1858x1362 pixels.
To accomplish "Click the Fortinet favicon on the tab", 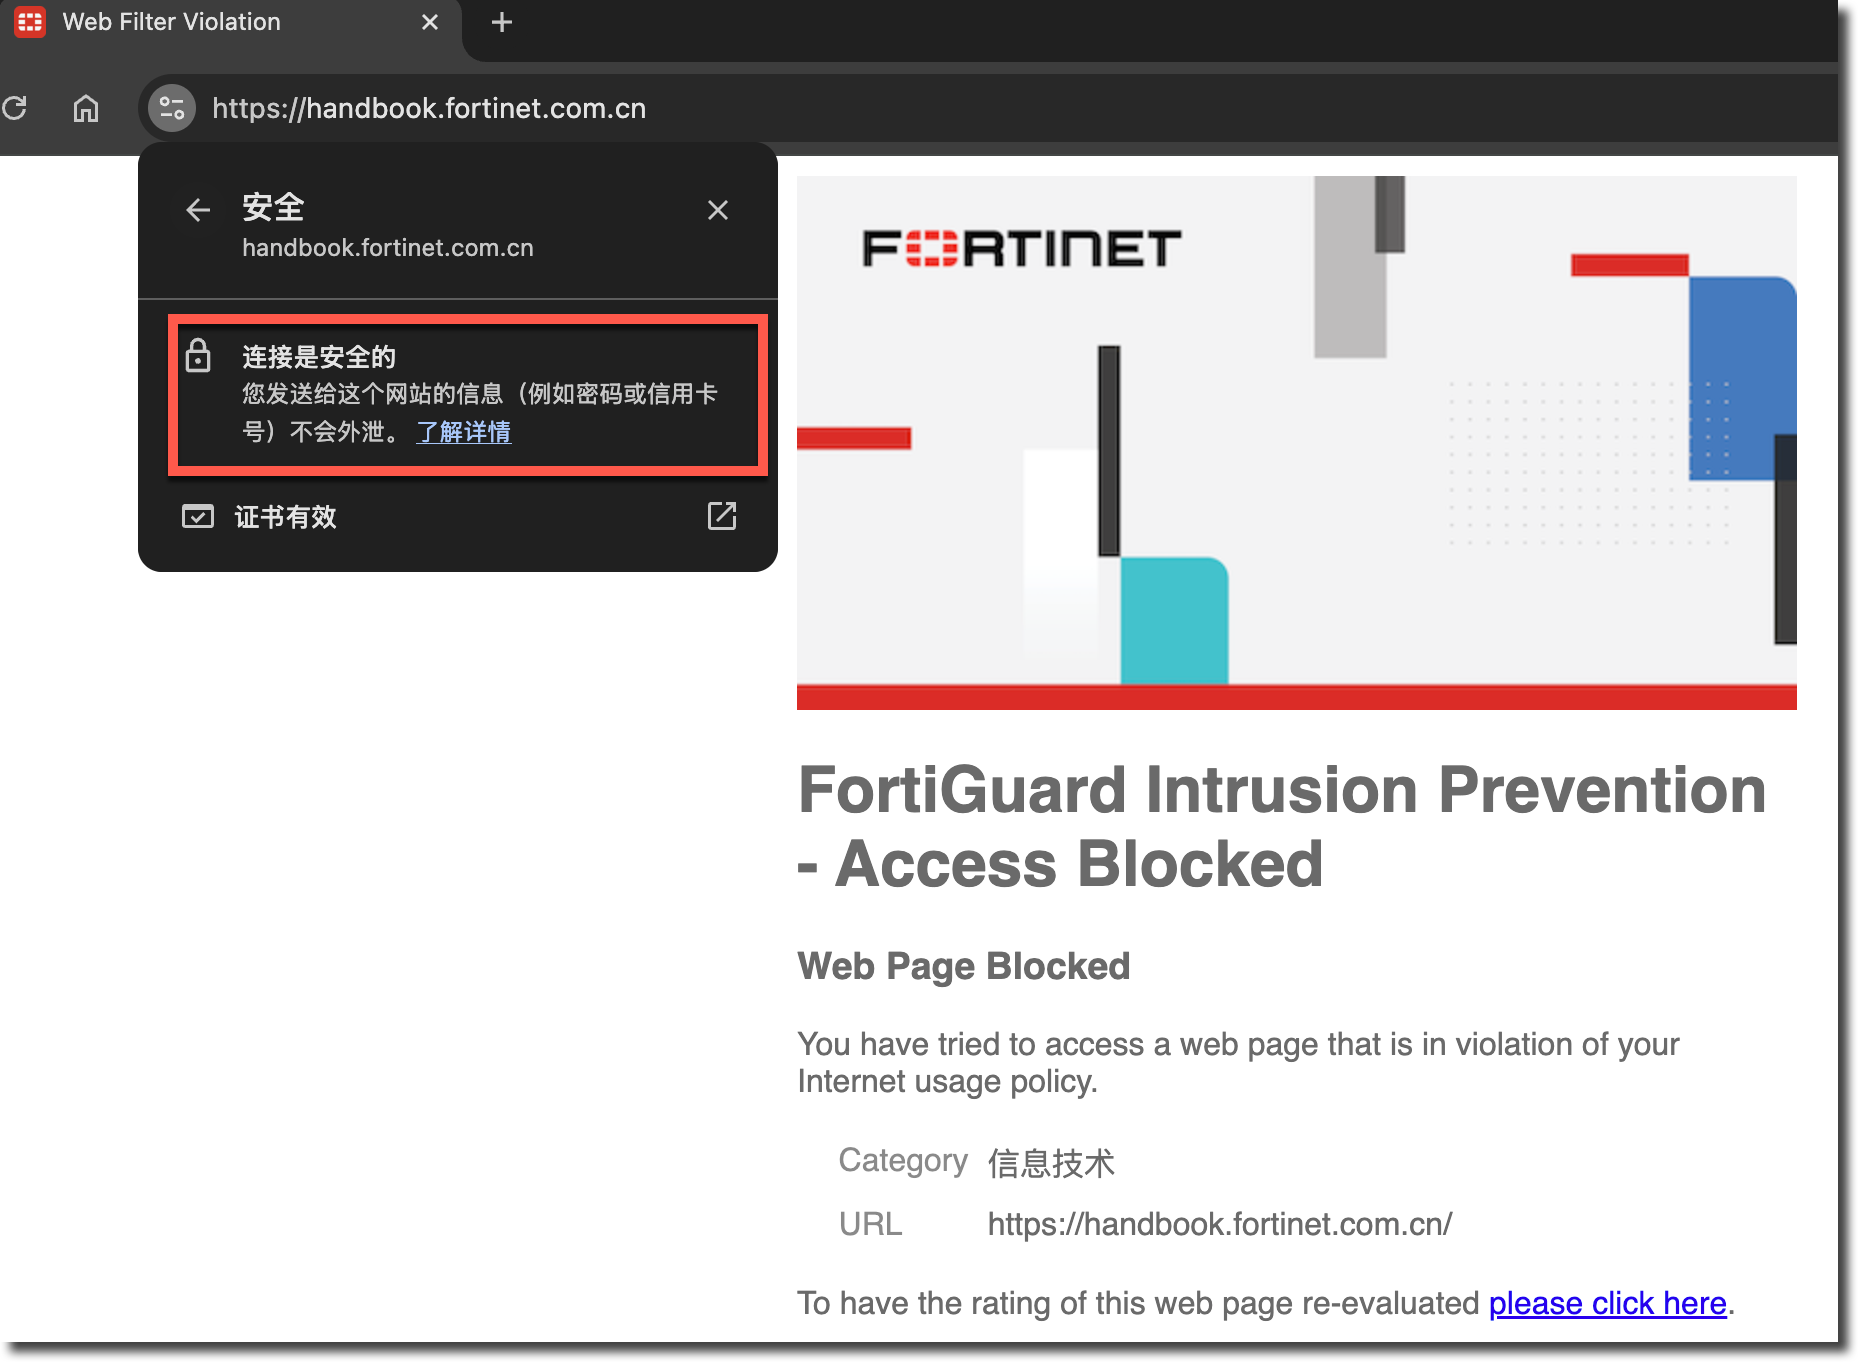I will [x=30, y=22].
